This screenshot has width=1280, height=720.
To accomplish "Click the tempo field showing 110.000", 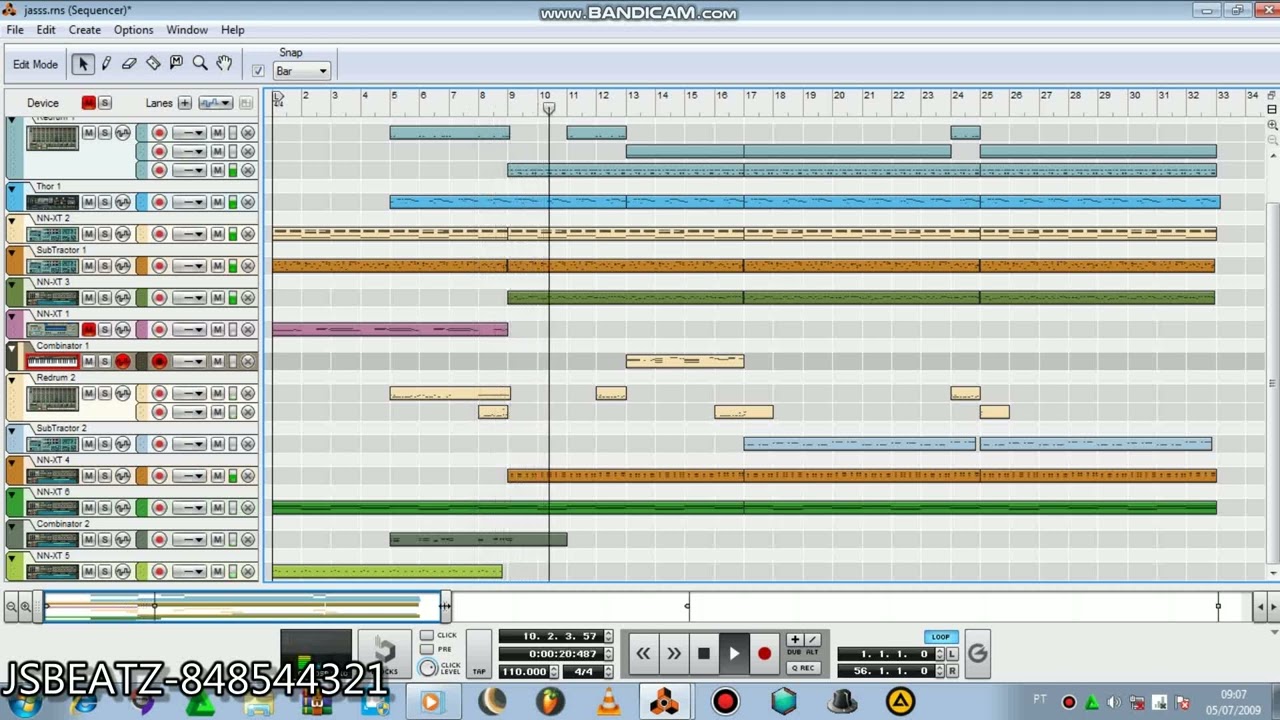I will coord(524,671).
